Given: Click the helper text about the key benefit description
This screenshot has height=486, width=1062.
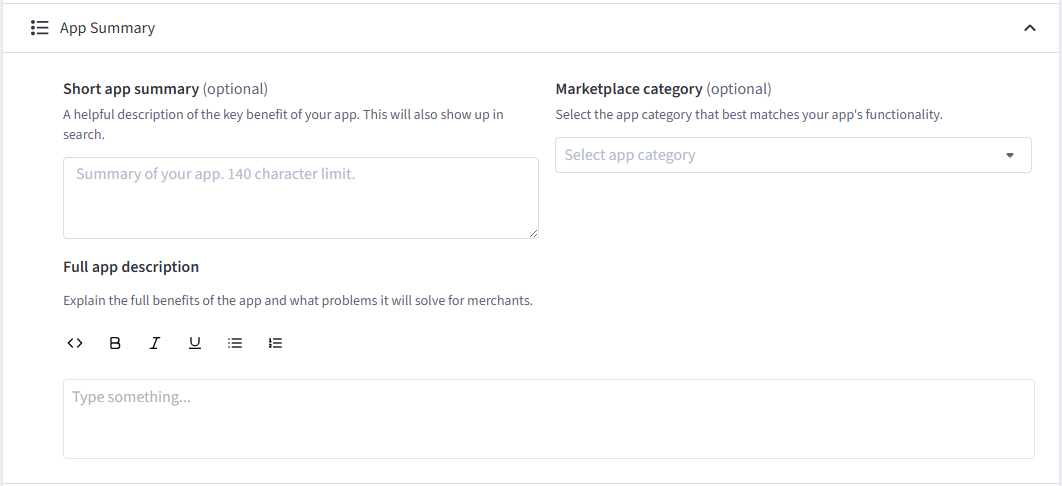Looking at the screenshot, I should coord(283,125).
